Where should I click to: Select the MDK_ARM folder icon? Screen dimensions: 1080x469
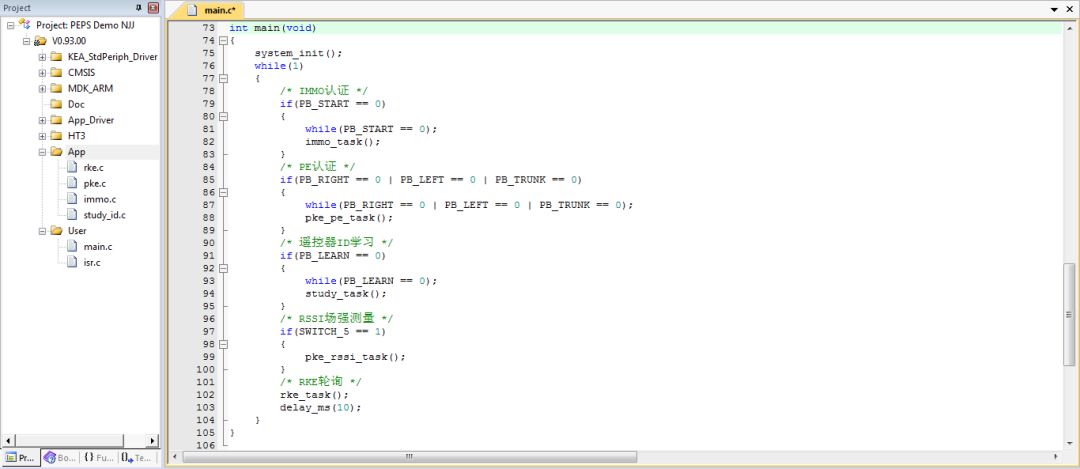tap(56, 88)
